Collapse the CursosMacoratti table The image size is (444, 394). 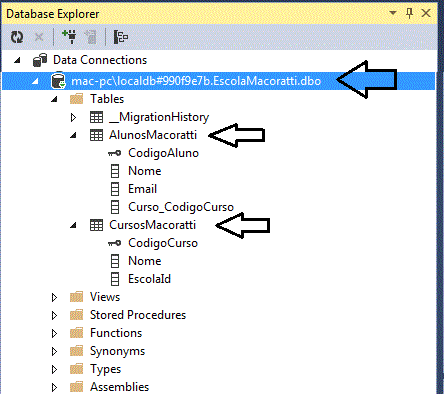point(73,225)
